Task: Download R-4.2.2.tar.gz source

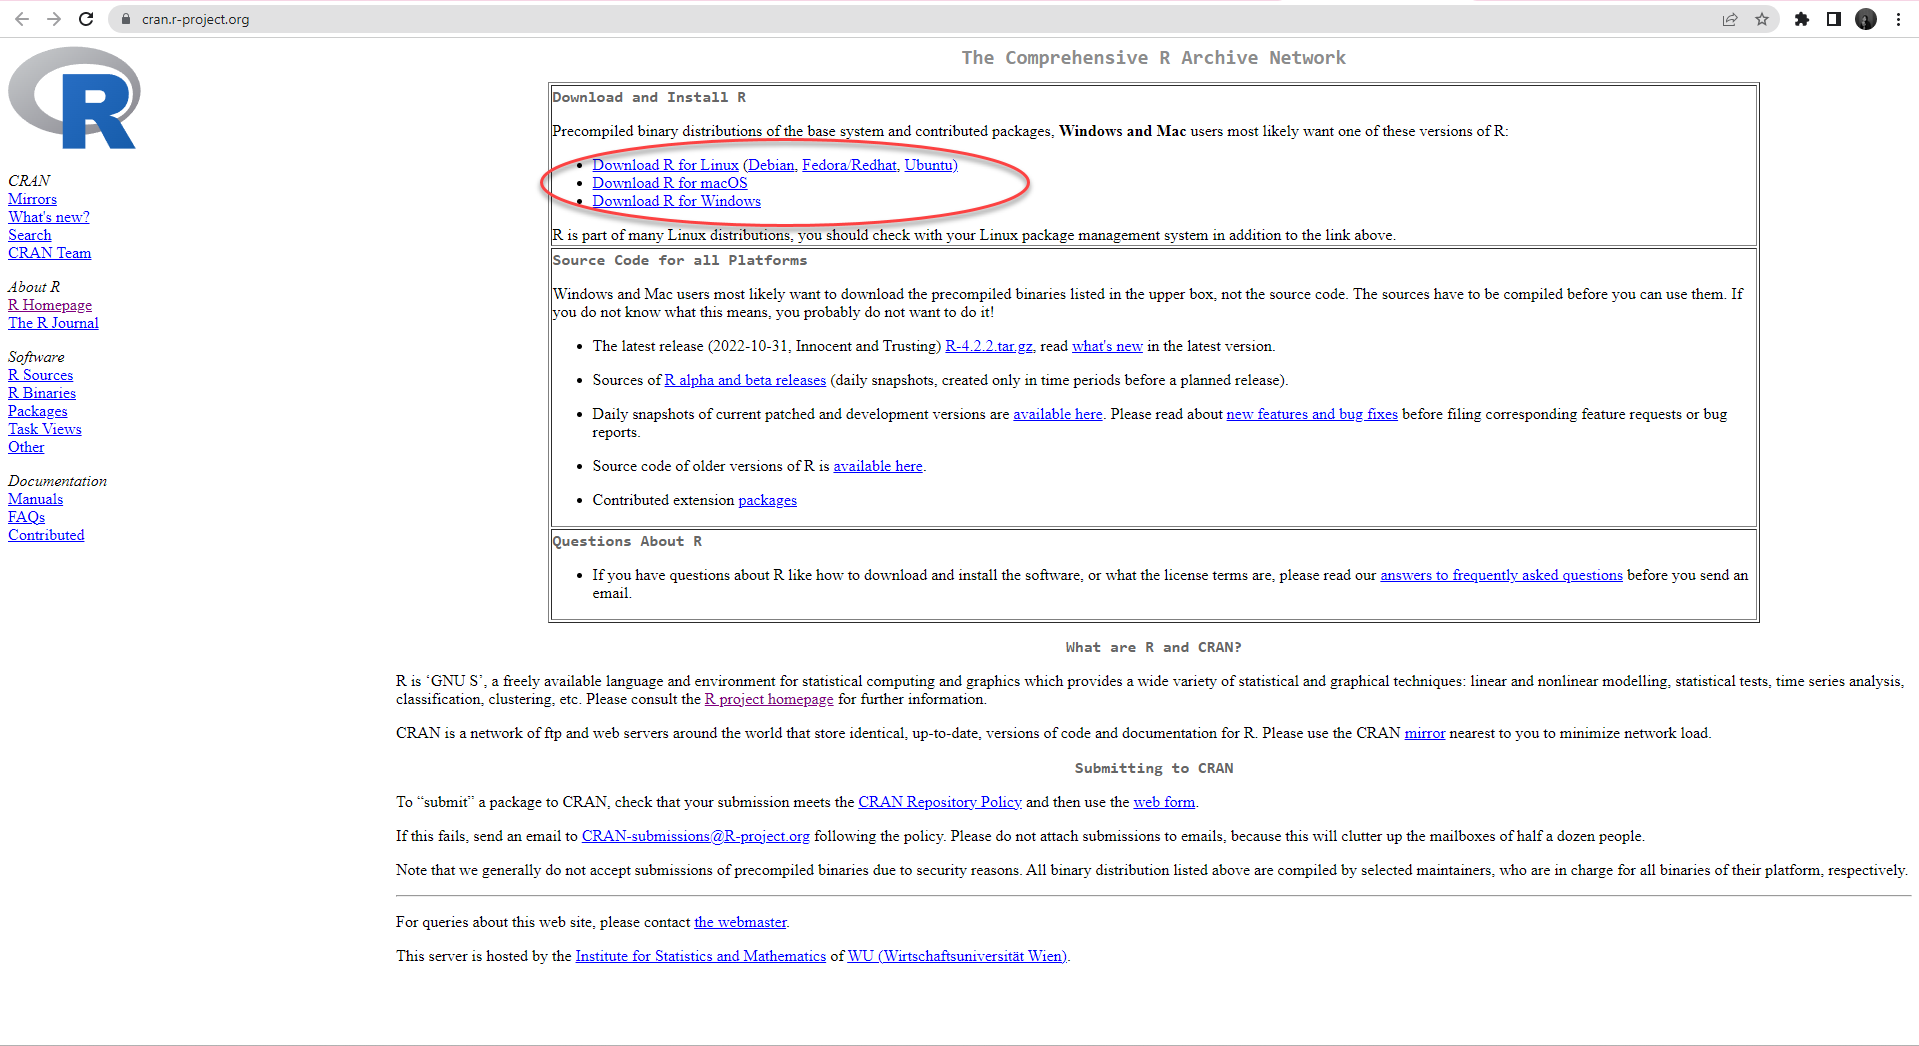Action: coord(988,346)
